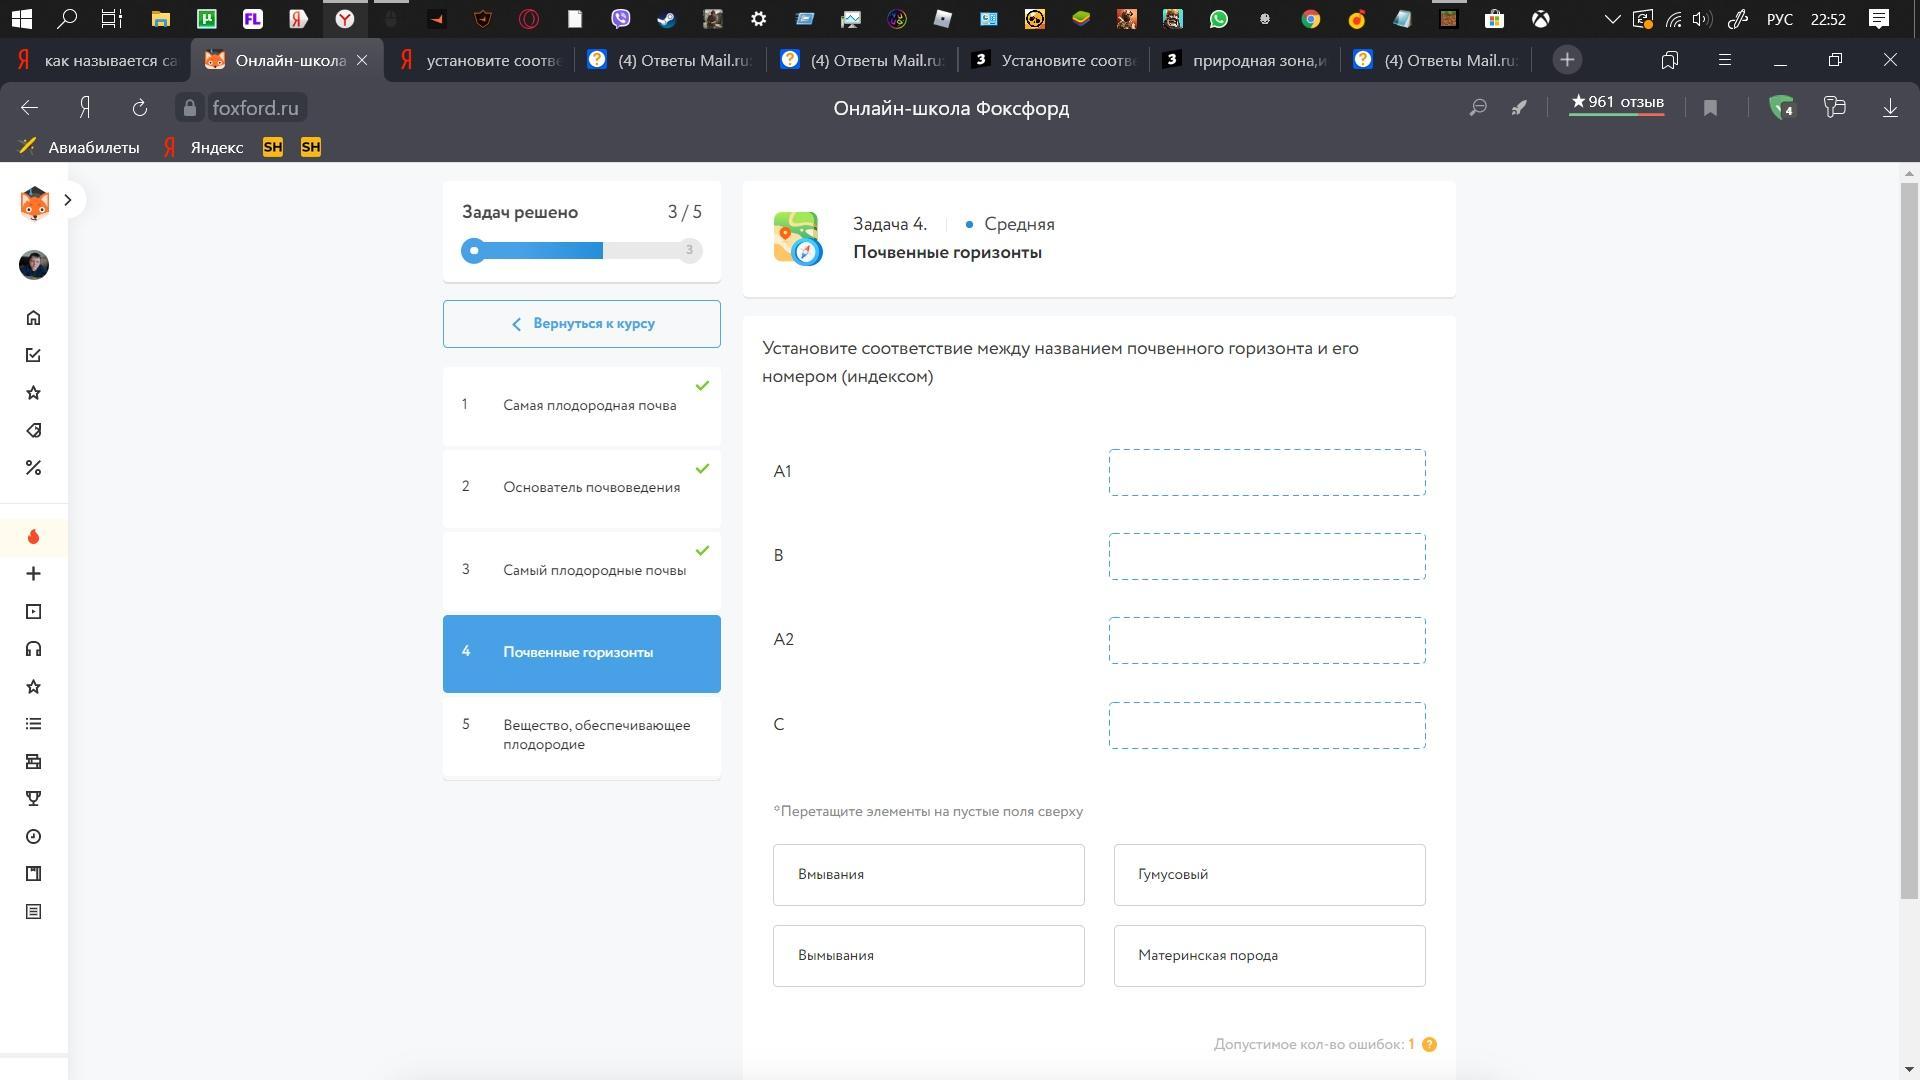Image resolution: width=1920 pixels, height=1080 pixels.
Task: Click the empty answer field for A1
Action: 1266,472
